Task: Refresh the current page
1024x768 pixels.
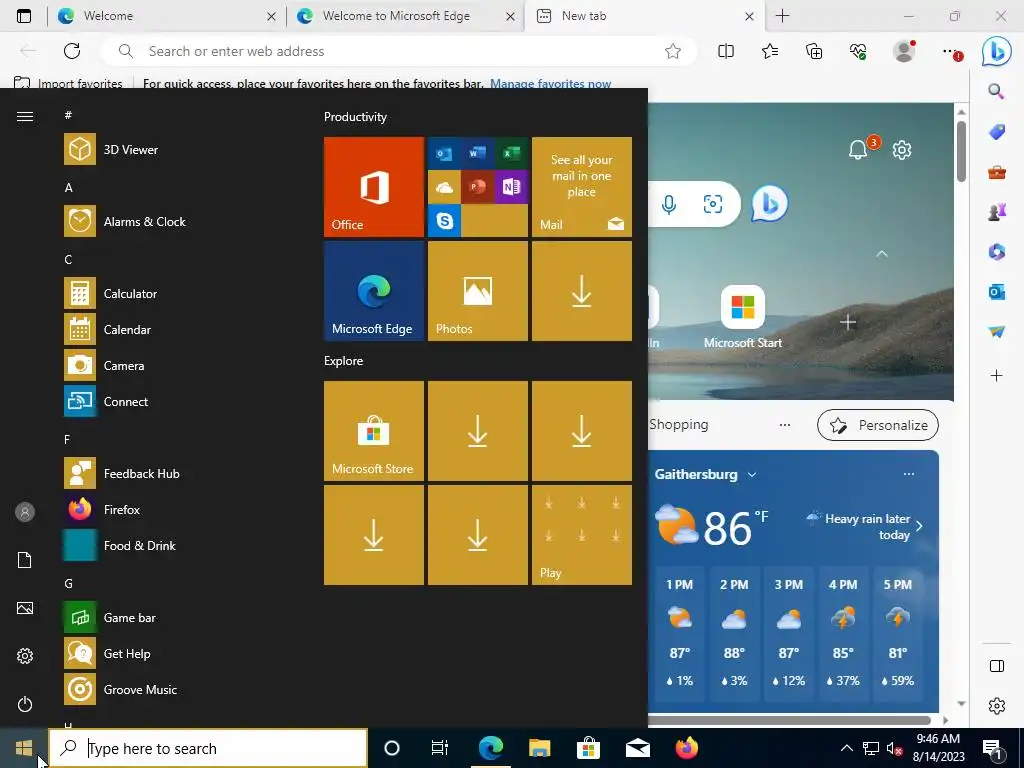Action: 72,51
